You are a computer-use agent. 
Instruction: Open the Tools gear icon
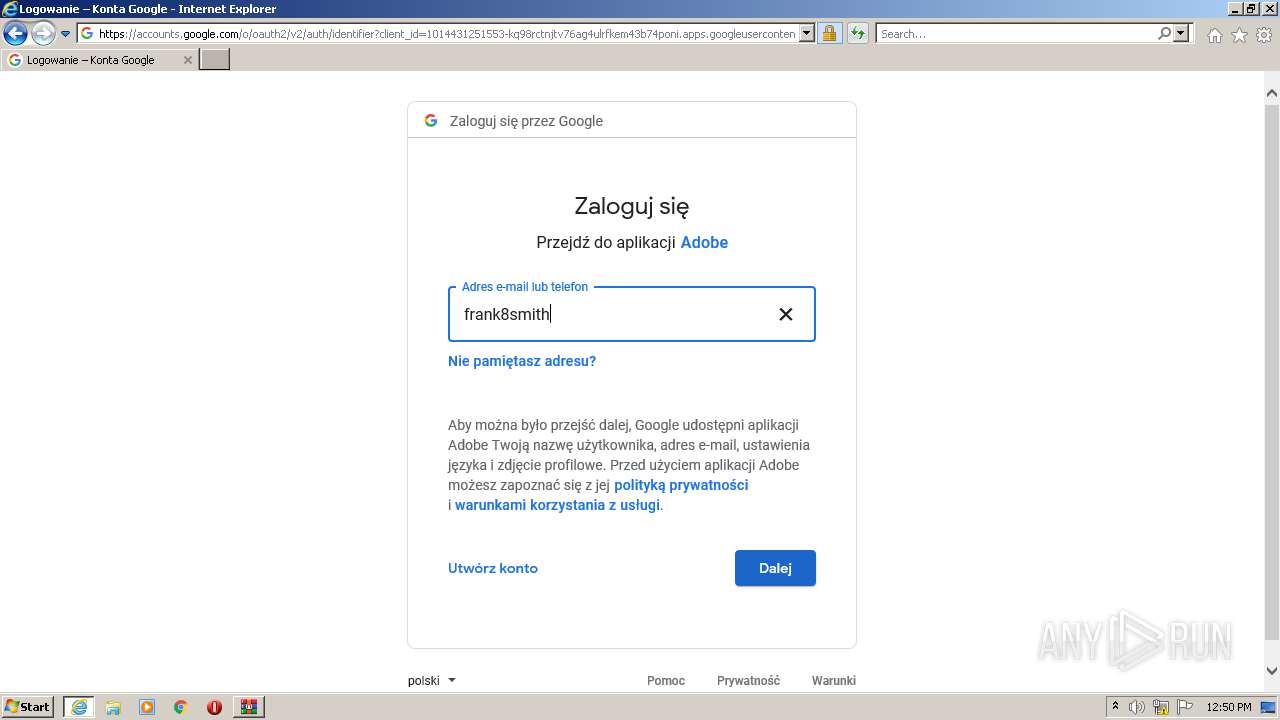click(x=1264, y=35)
